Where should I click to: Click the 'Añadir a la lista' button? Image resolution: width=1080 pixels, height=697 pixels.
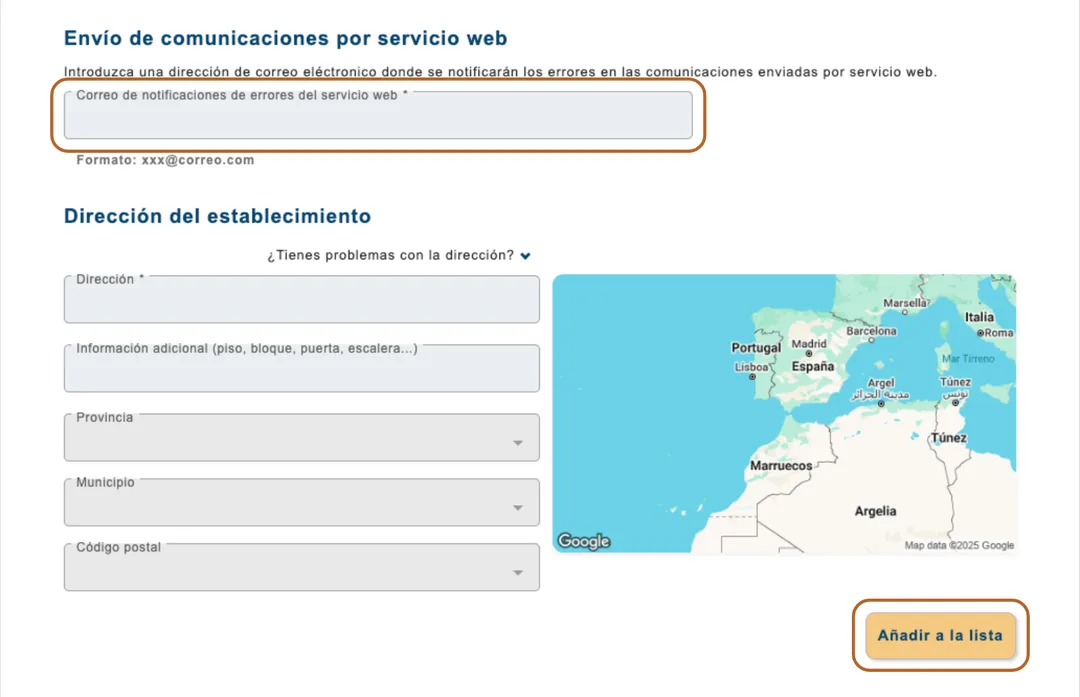click(940, 635)
